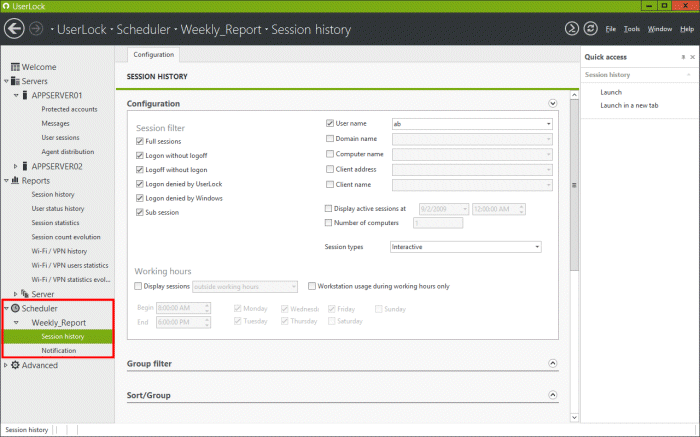Click Launch in a new tab

click(628, 105)
